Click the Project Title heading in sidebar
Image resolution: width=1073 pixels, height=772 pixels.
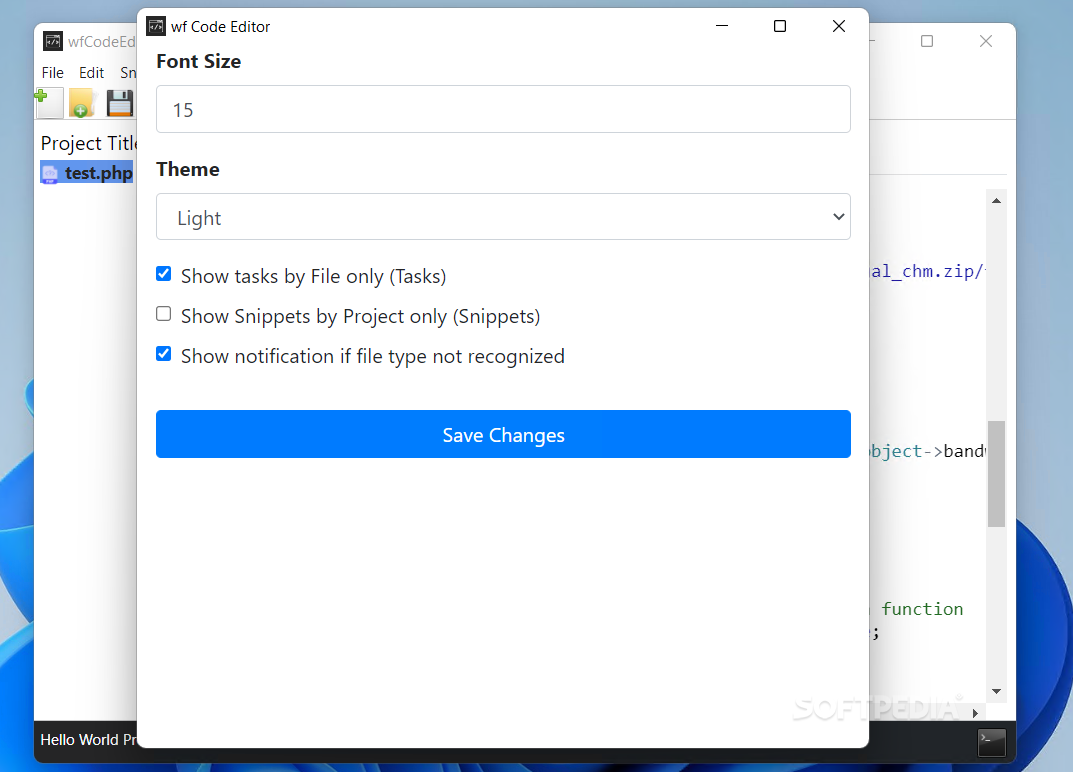point(89,143)
